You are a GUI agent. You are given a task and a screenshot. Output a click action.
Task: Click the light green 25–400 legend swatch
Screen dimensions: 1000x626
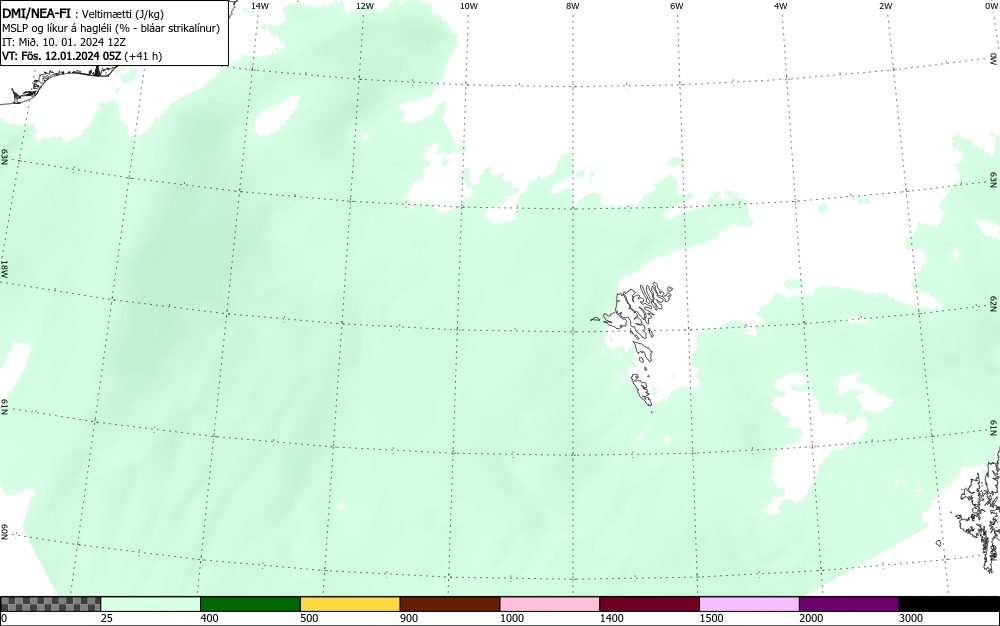click(x=150, y=604)
